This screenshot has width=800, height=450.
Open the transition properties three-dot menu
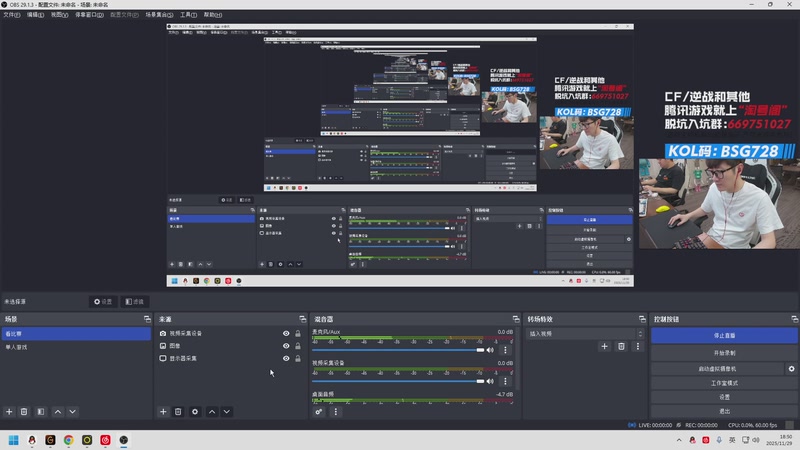[637, 346]
